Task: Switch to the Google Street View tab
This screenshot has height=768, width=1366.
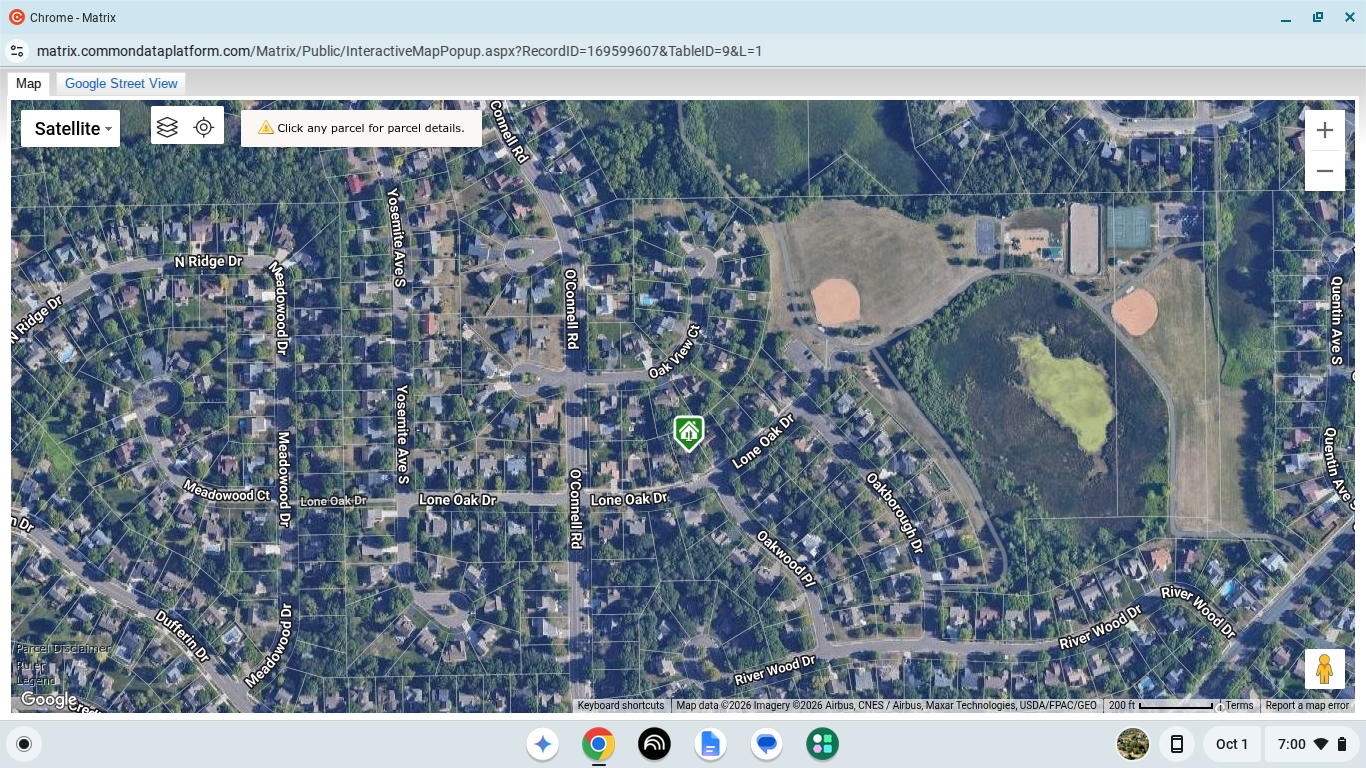Action: (x=121, y=83)
